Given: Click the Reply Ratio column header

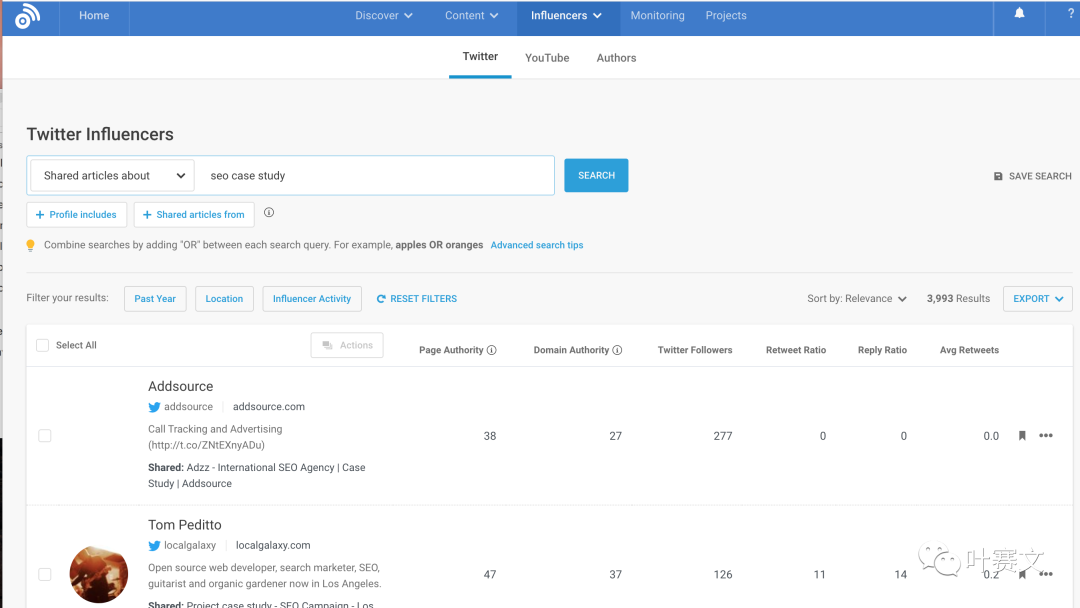Looking at the screenshot, I should [x=882, y=350].
